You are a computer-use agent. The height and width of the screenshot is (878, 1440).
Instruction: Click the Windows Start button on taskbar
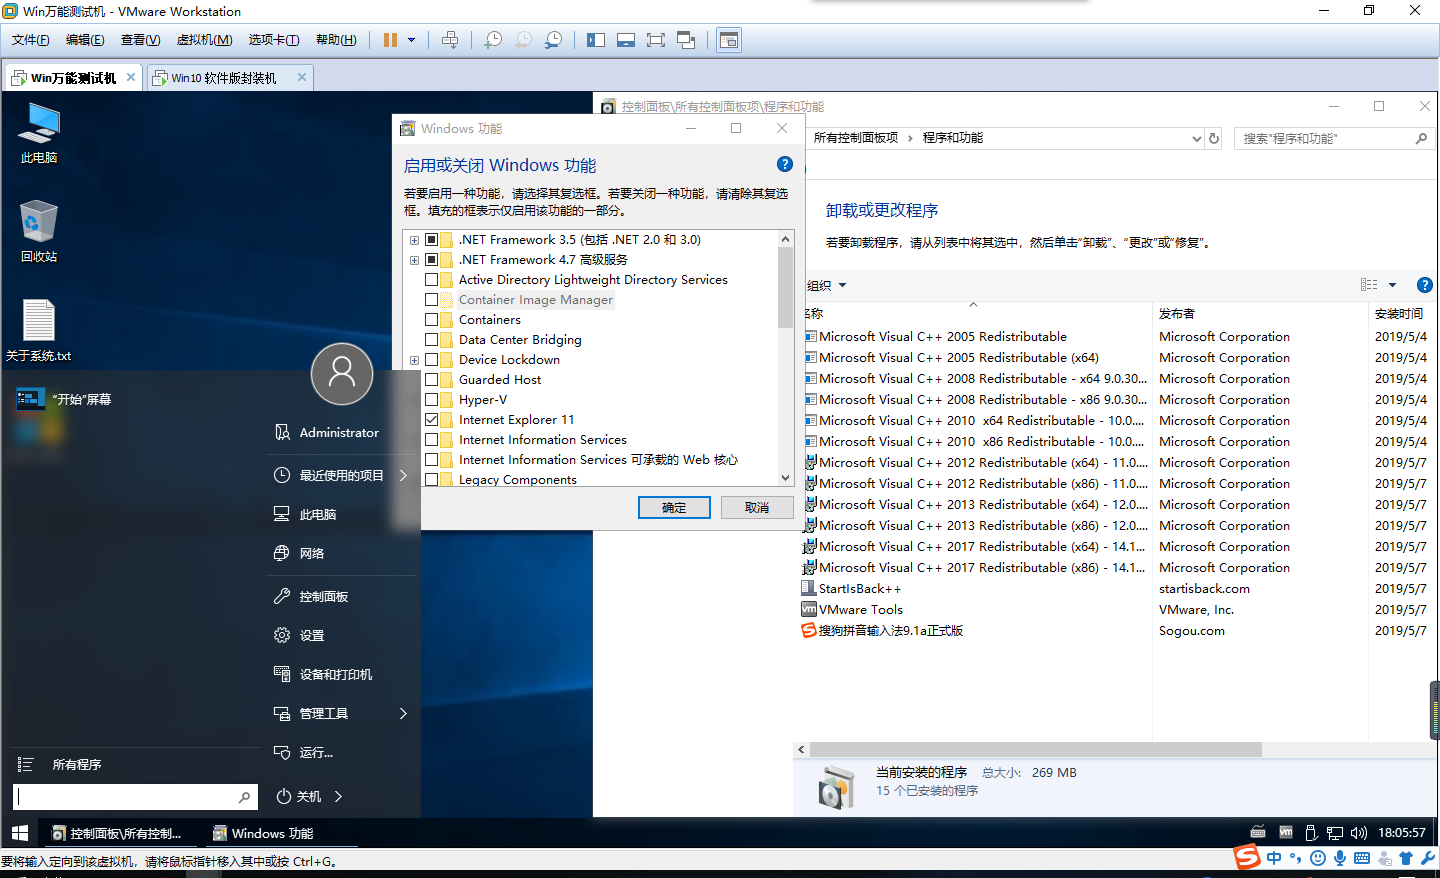click(19, 833)
